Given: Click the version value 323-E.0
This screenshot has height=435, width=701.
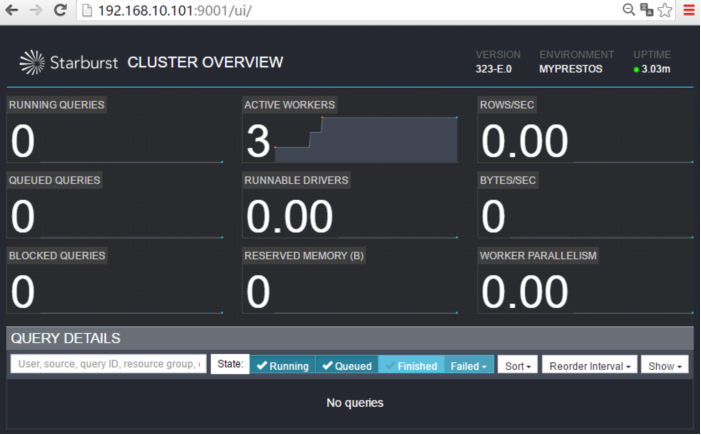Looking at the screenshot, I should pyautogui.click(x=494, y=69).
